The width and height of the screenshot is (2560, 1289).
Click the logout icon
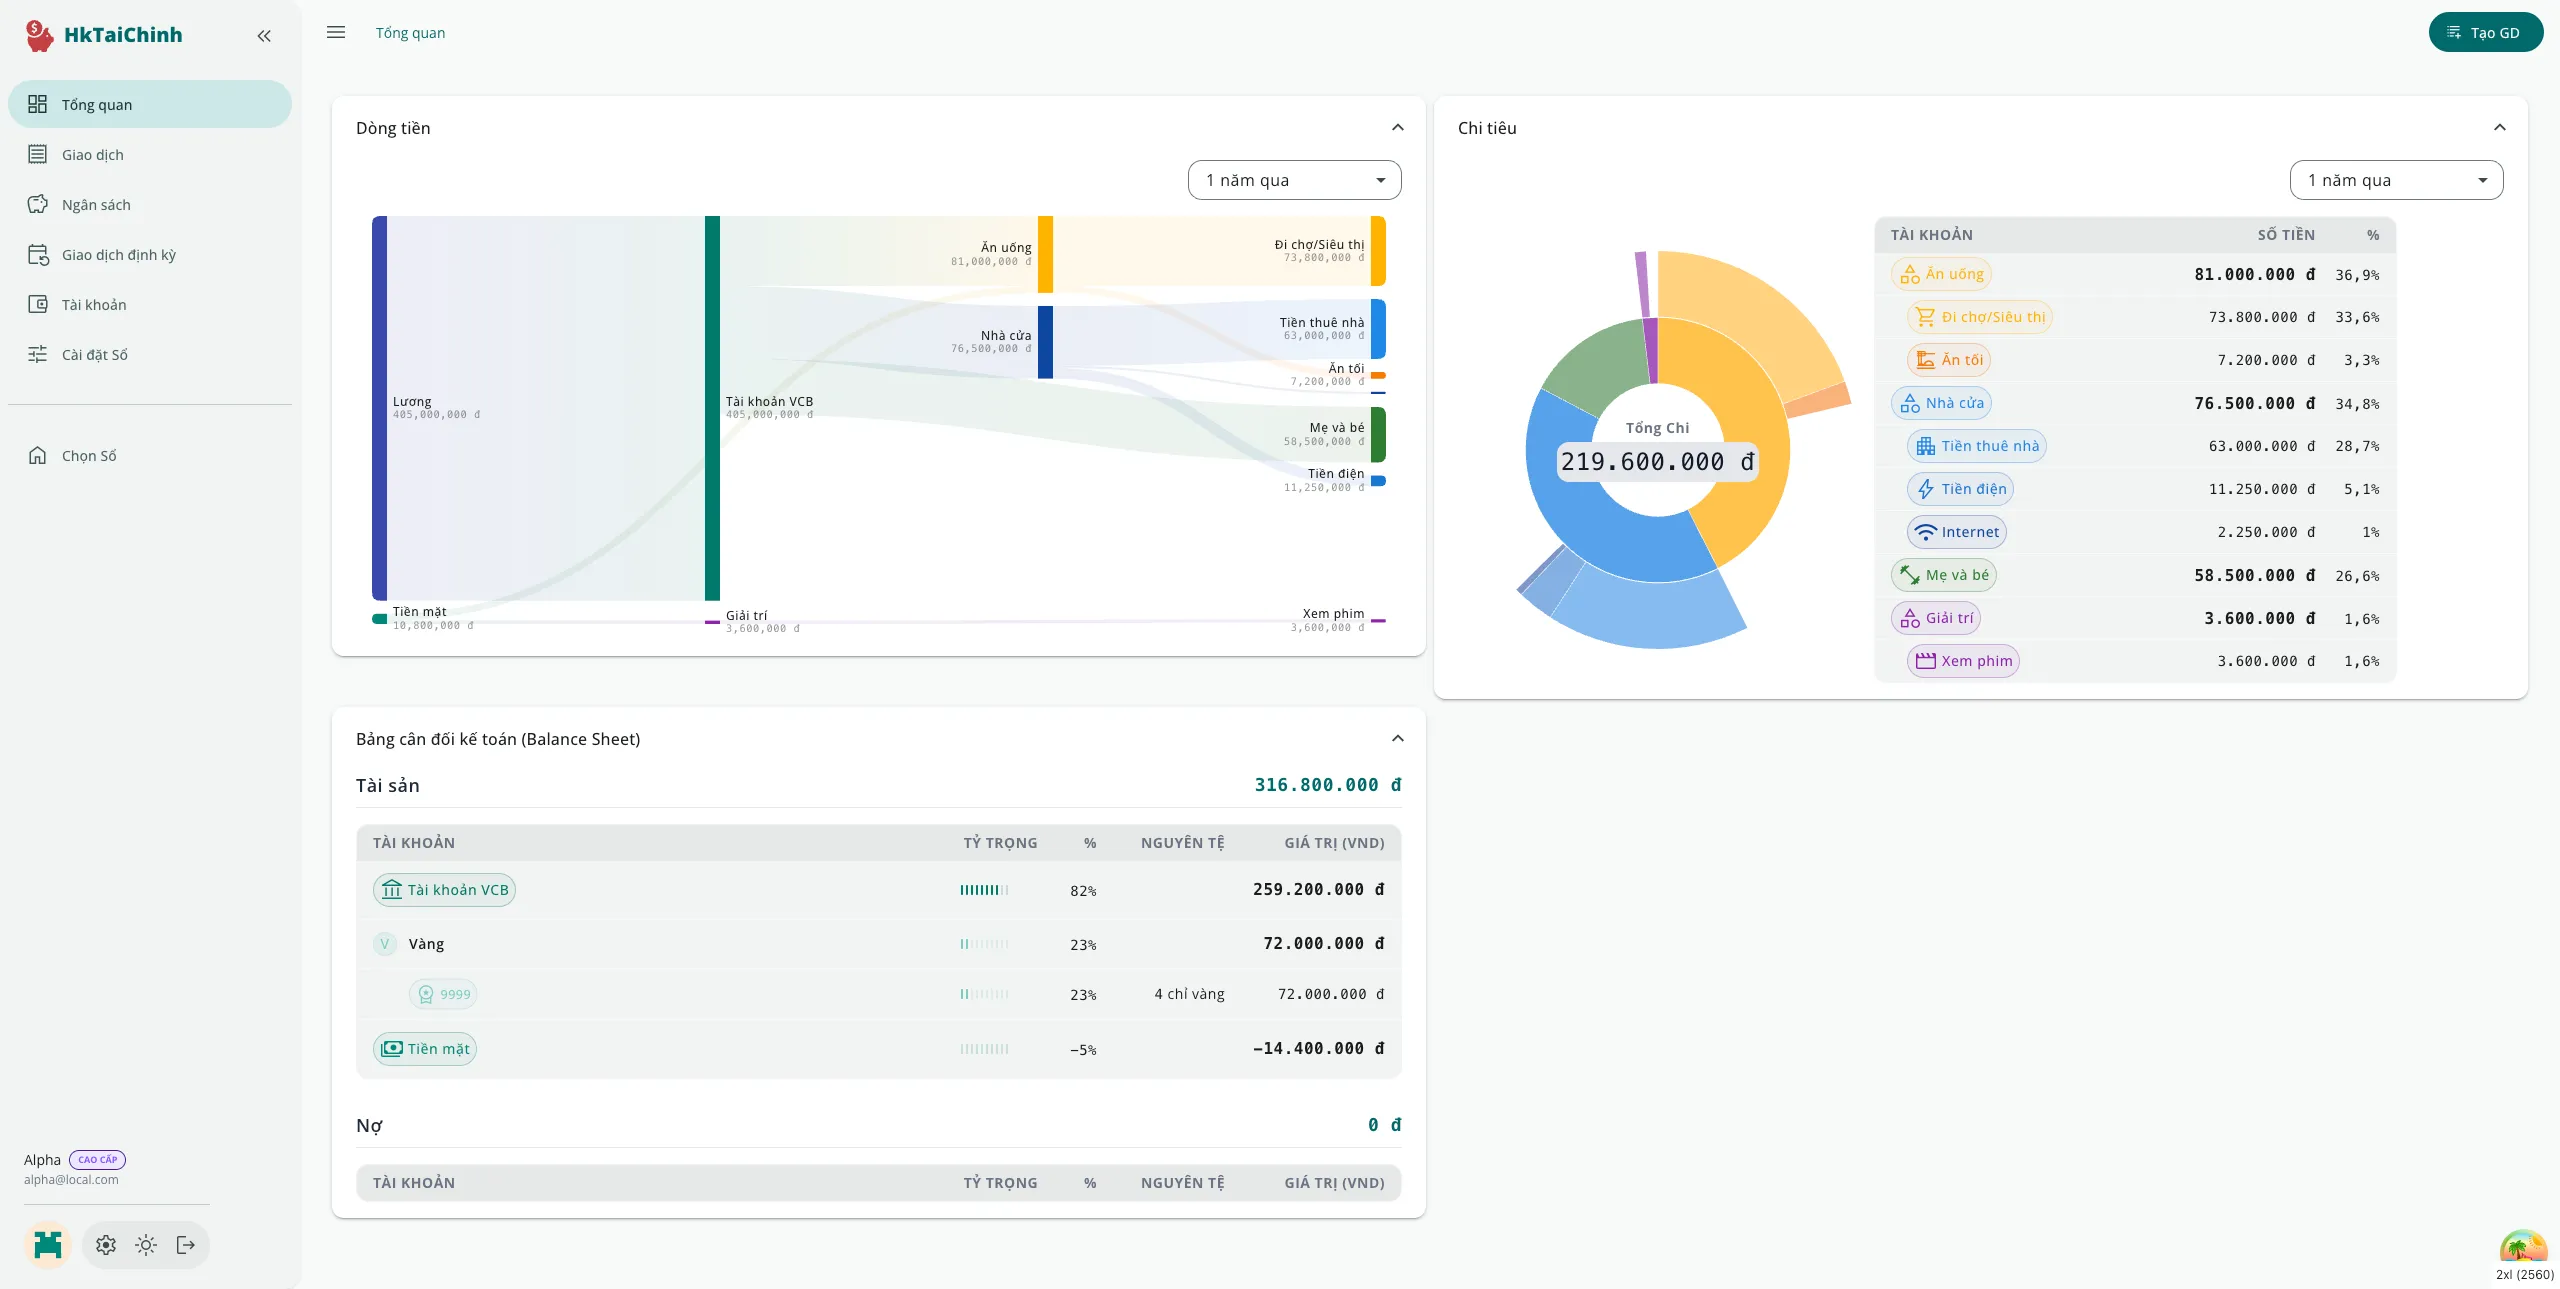pos(186,1245)
